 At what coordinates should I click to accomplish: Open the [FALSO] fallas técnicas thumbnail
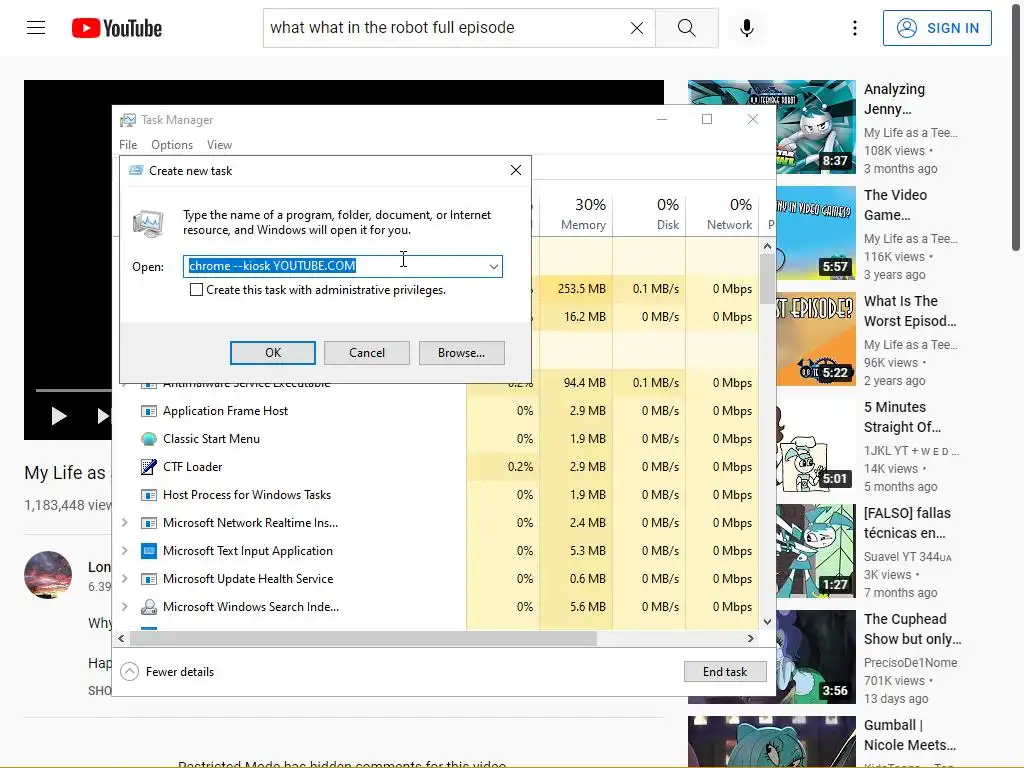click(816, 551)
